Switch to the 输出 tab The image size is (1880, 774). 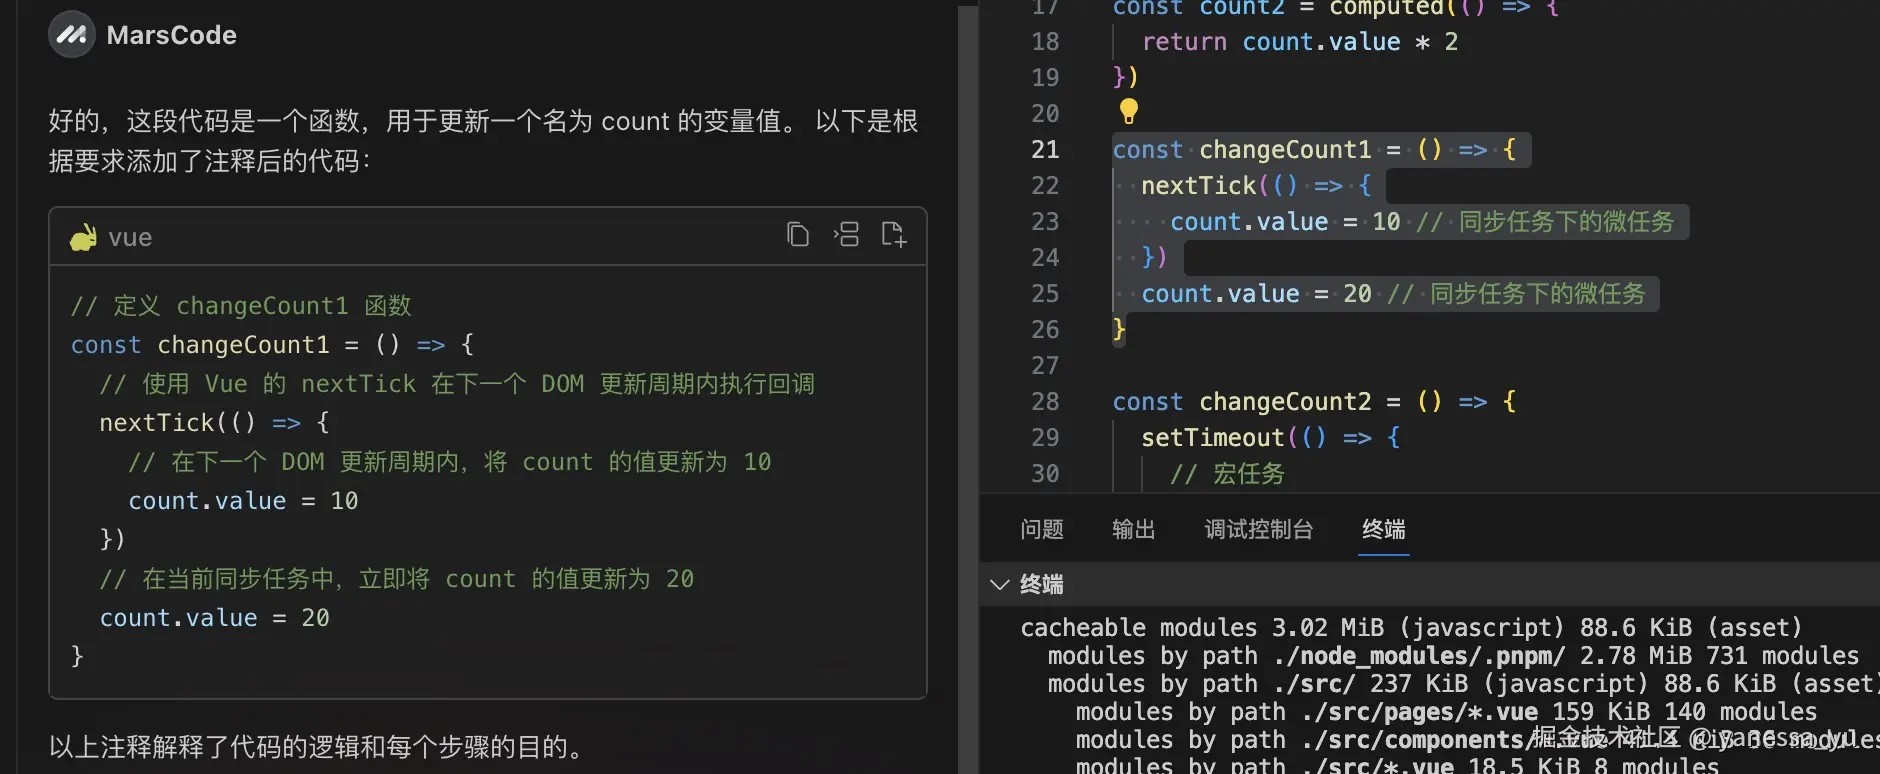point(1134,529)
